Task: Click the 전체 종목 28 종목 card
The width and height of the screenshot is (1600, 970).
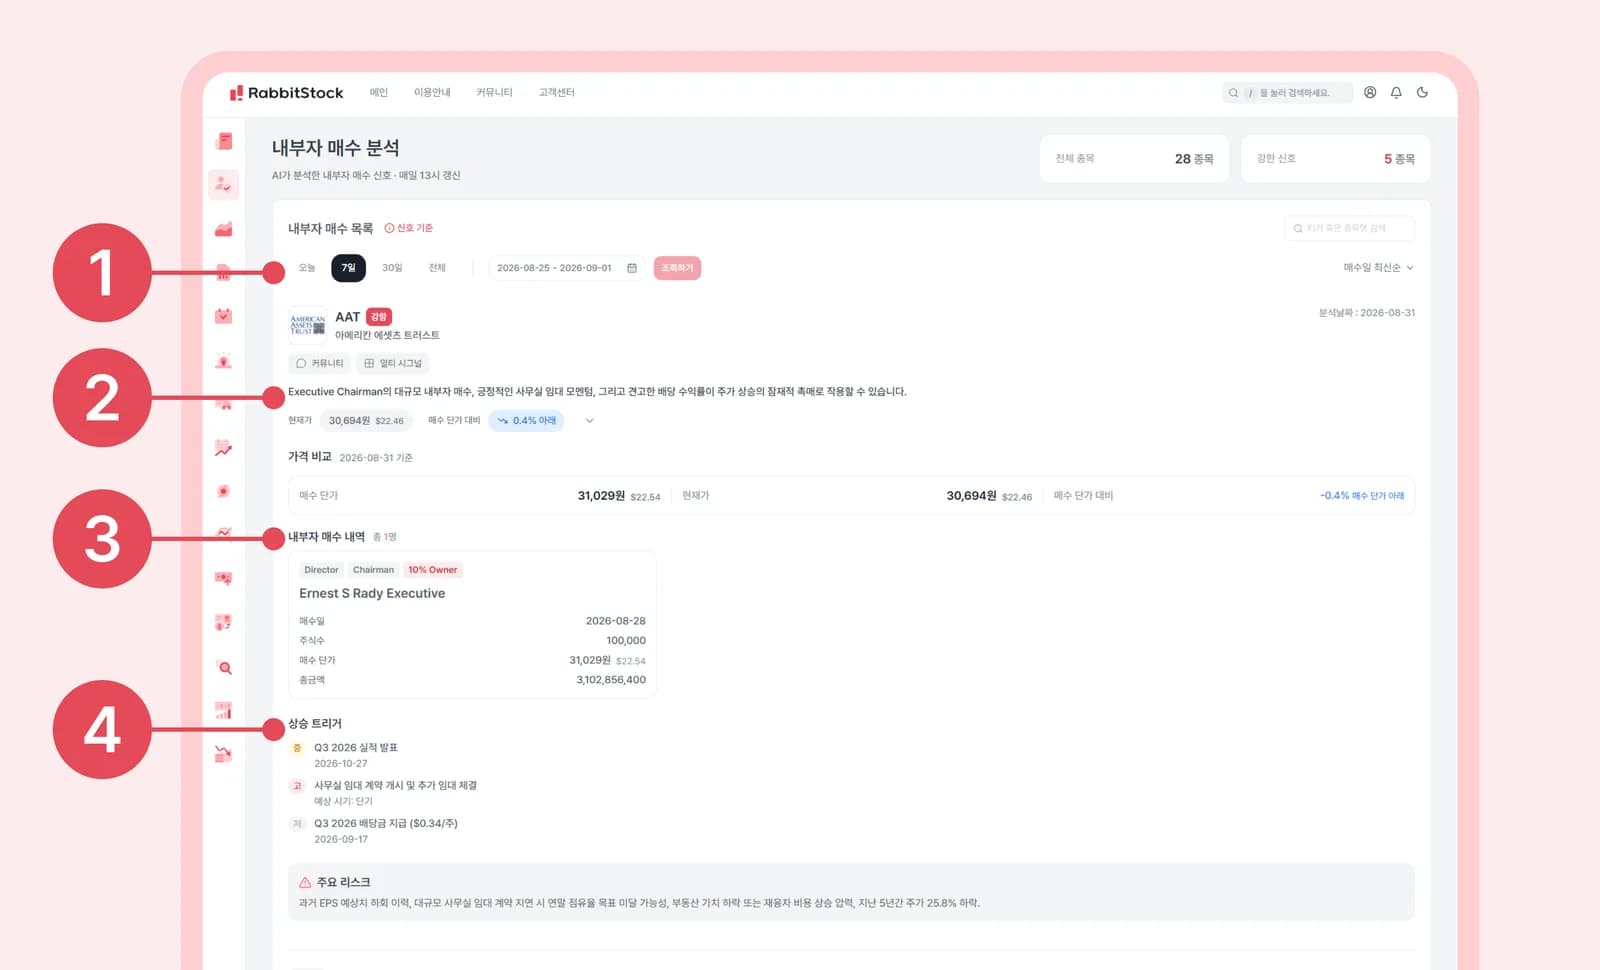Action: point(1134,159)
